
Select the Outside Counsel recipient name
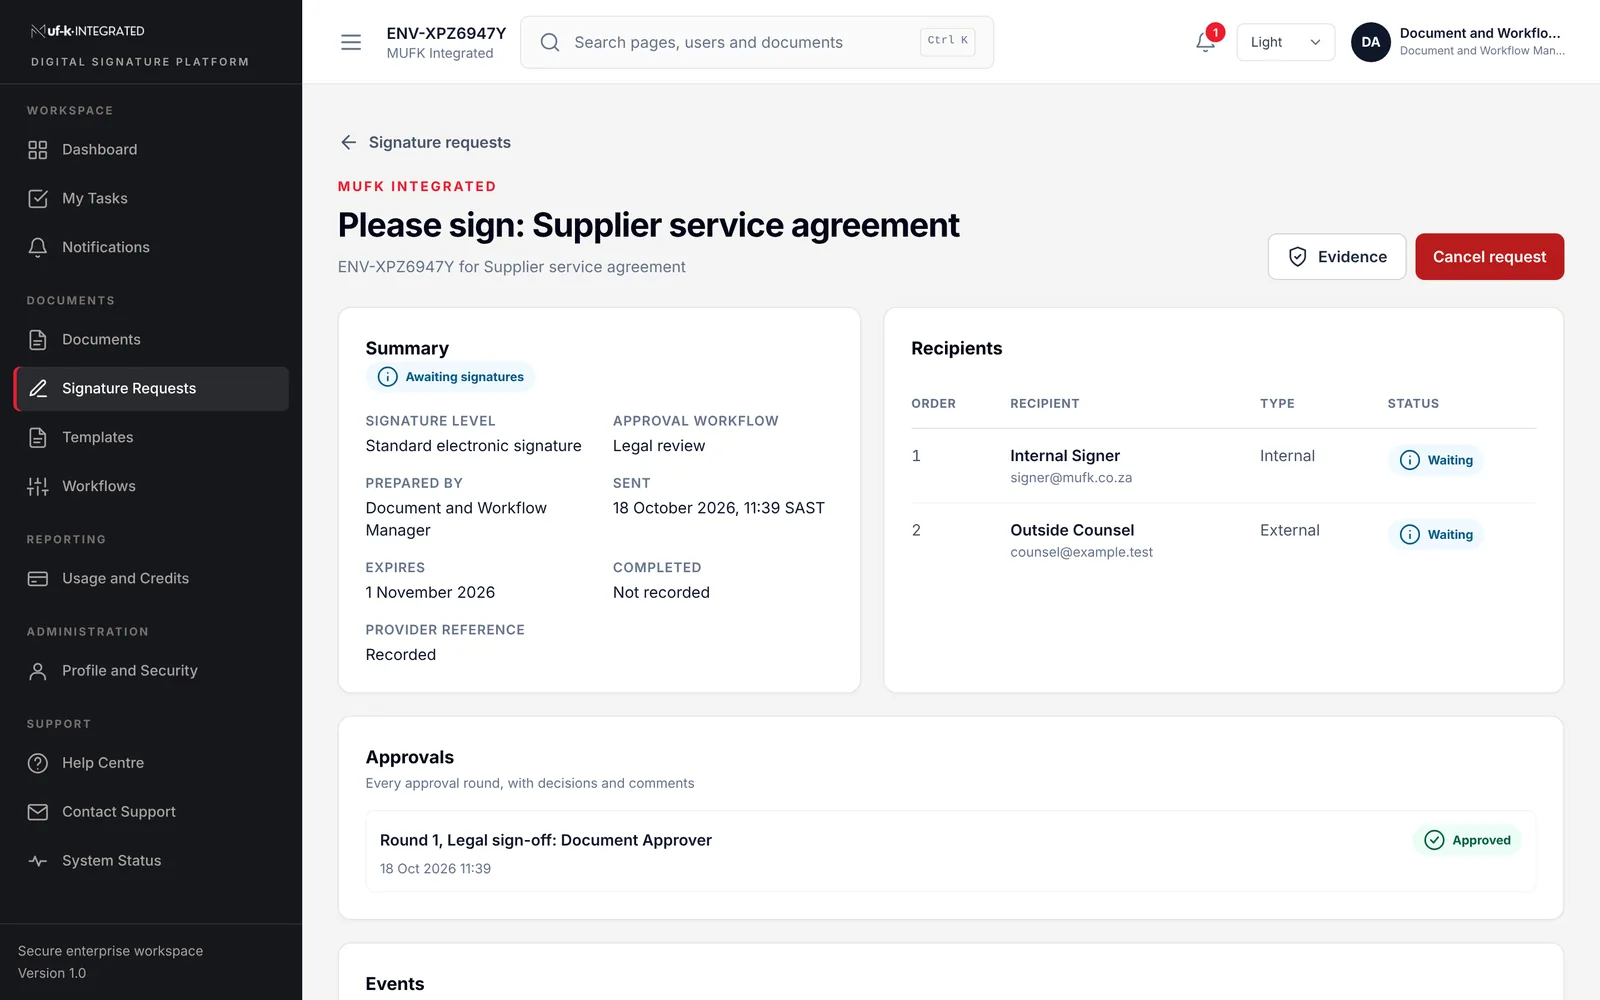(x=1072, y=531)
